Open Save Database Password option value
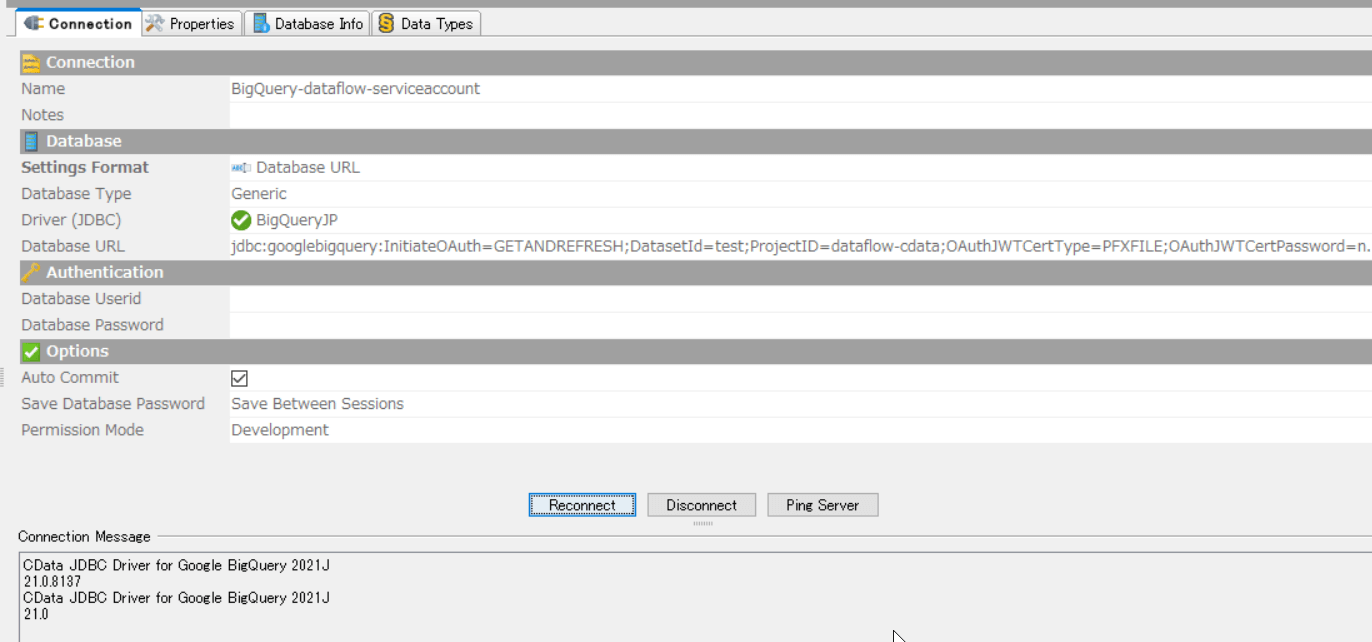The height and width of the screenshot is (642, 1372). [x=800, y=404]
